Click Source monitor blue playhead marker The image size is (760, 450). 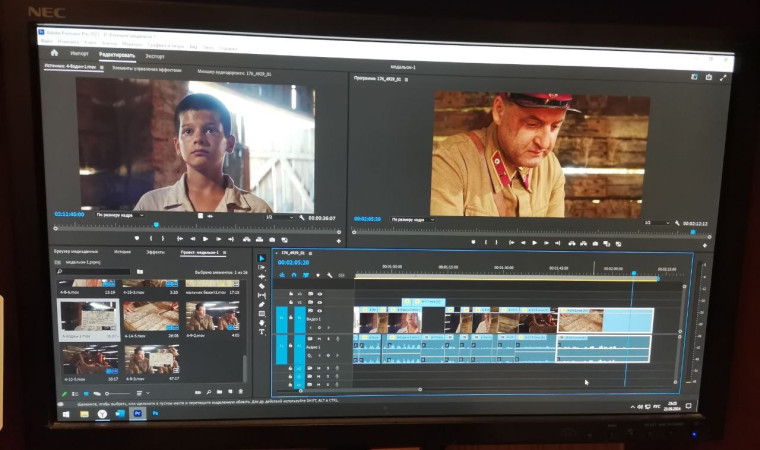156,225
